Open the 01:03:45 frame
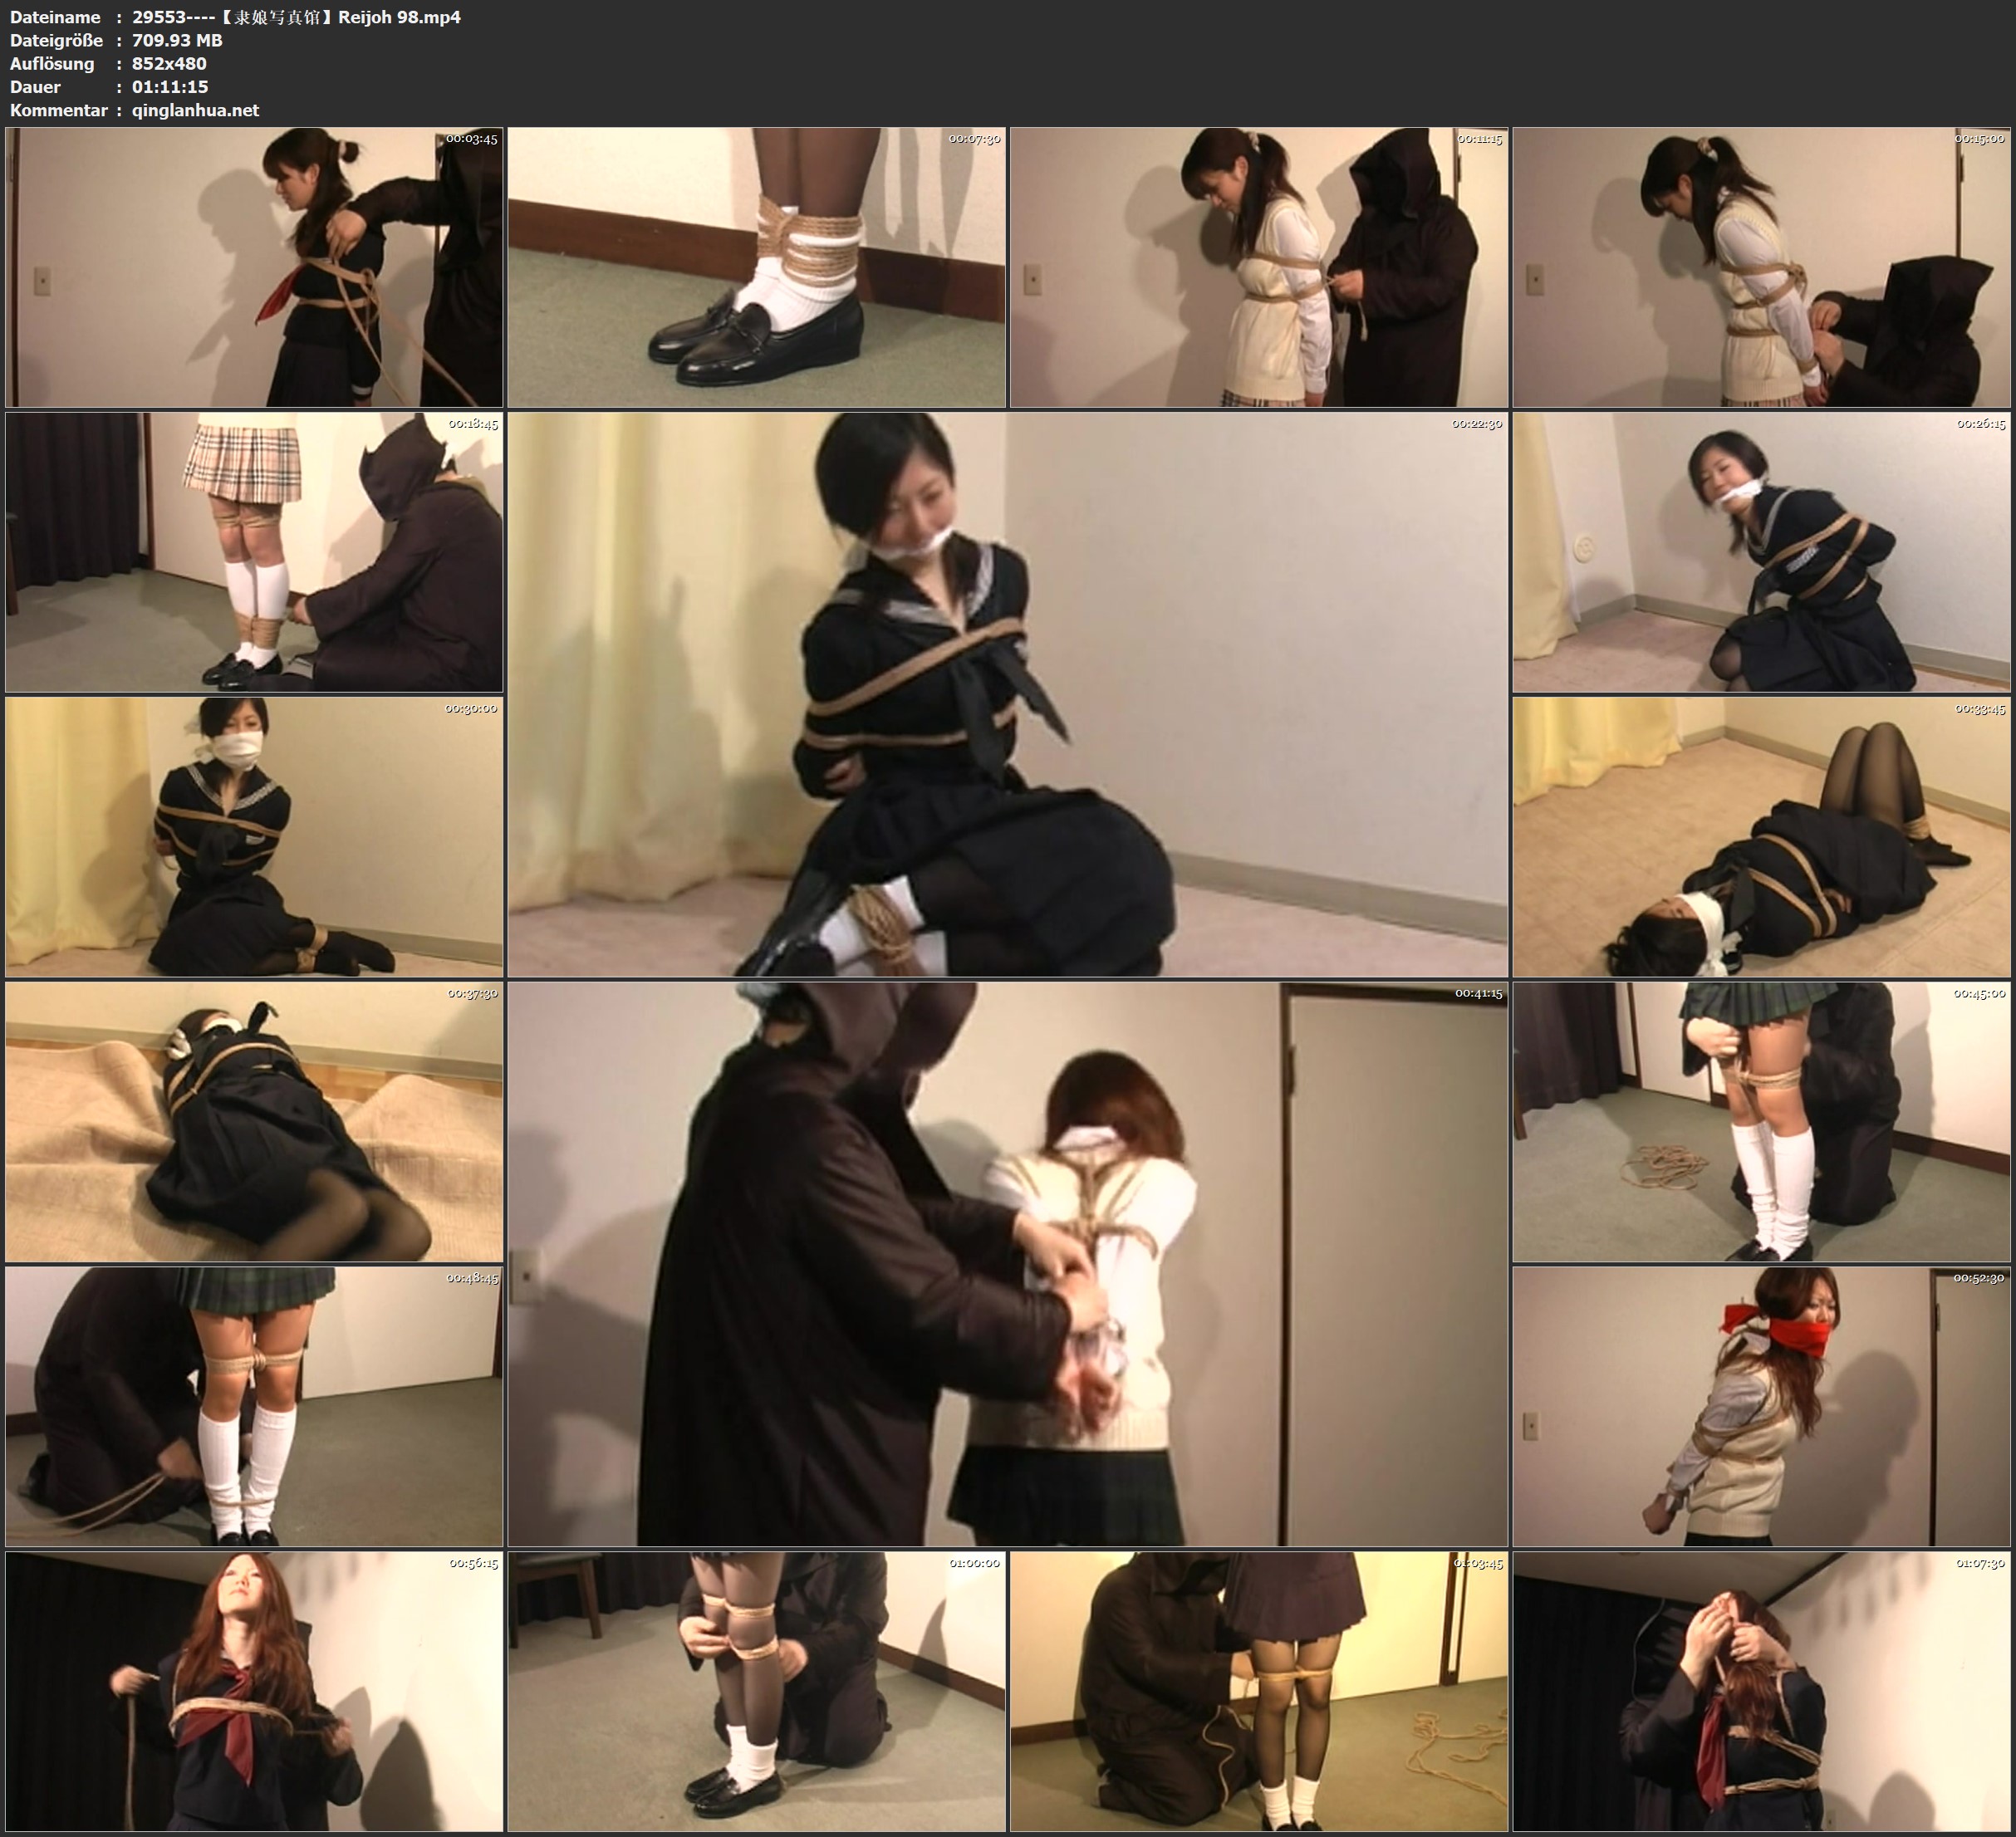The width and height of the screenshot is (2016, 1837). pos(1259,1691)
